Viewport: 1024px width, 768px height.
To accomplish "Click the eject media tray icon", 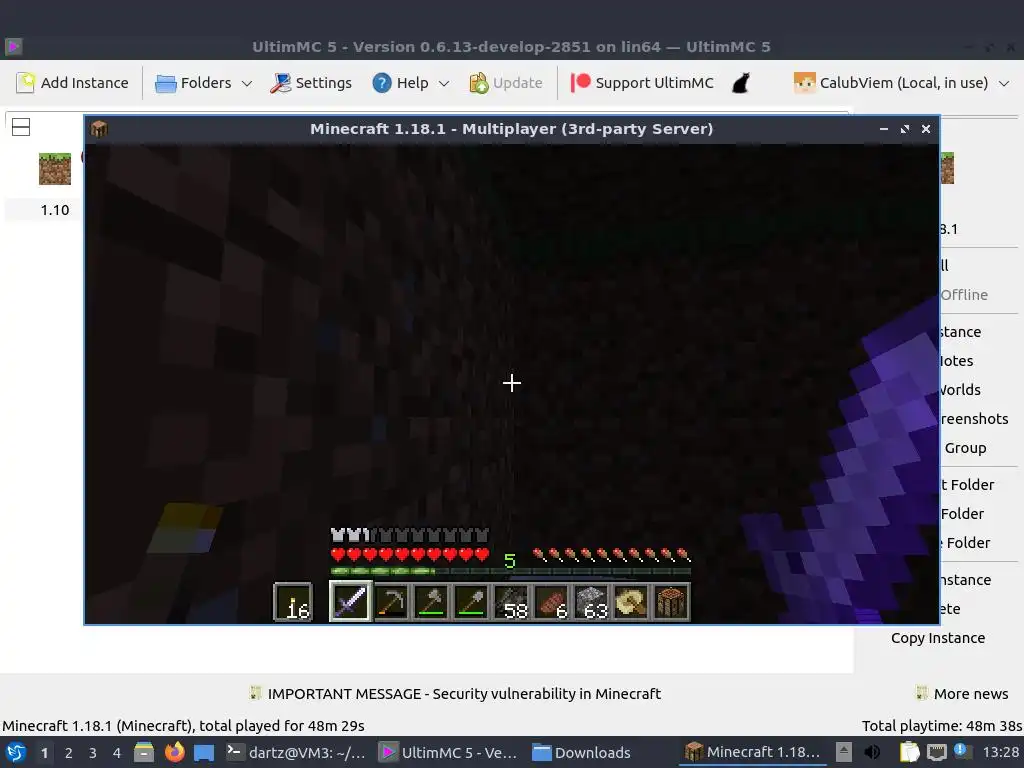I will click(844, 752).
